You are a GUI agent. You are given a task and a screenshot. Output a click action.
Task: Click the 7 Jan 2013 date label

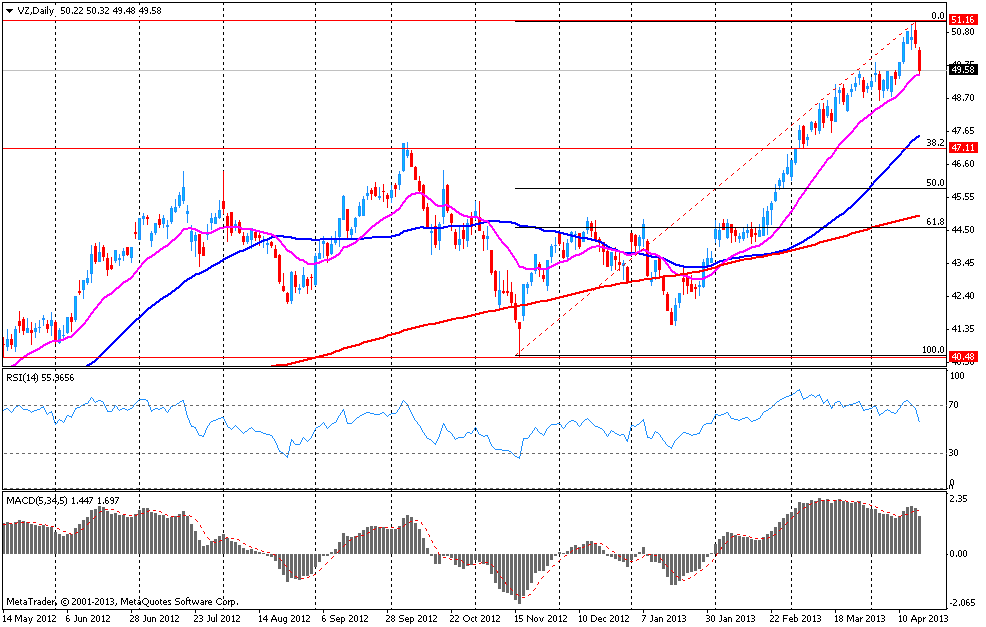(664, 618)
